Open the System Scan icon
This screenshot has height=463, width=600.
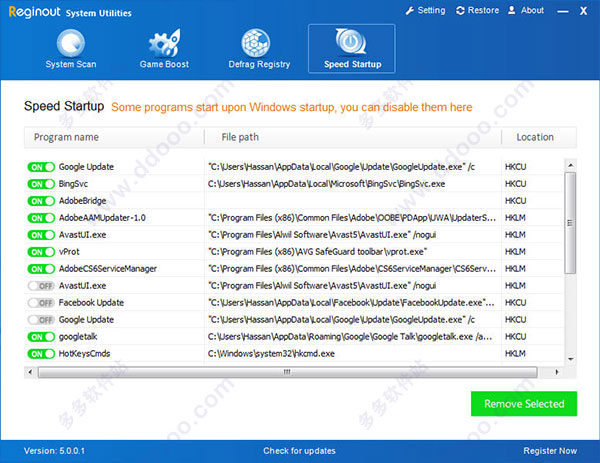click(71, 43)
